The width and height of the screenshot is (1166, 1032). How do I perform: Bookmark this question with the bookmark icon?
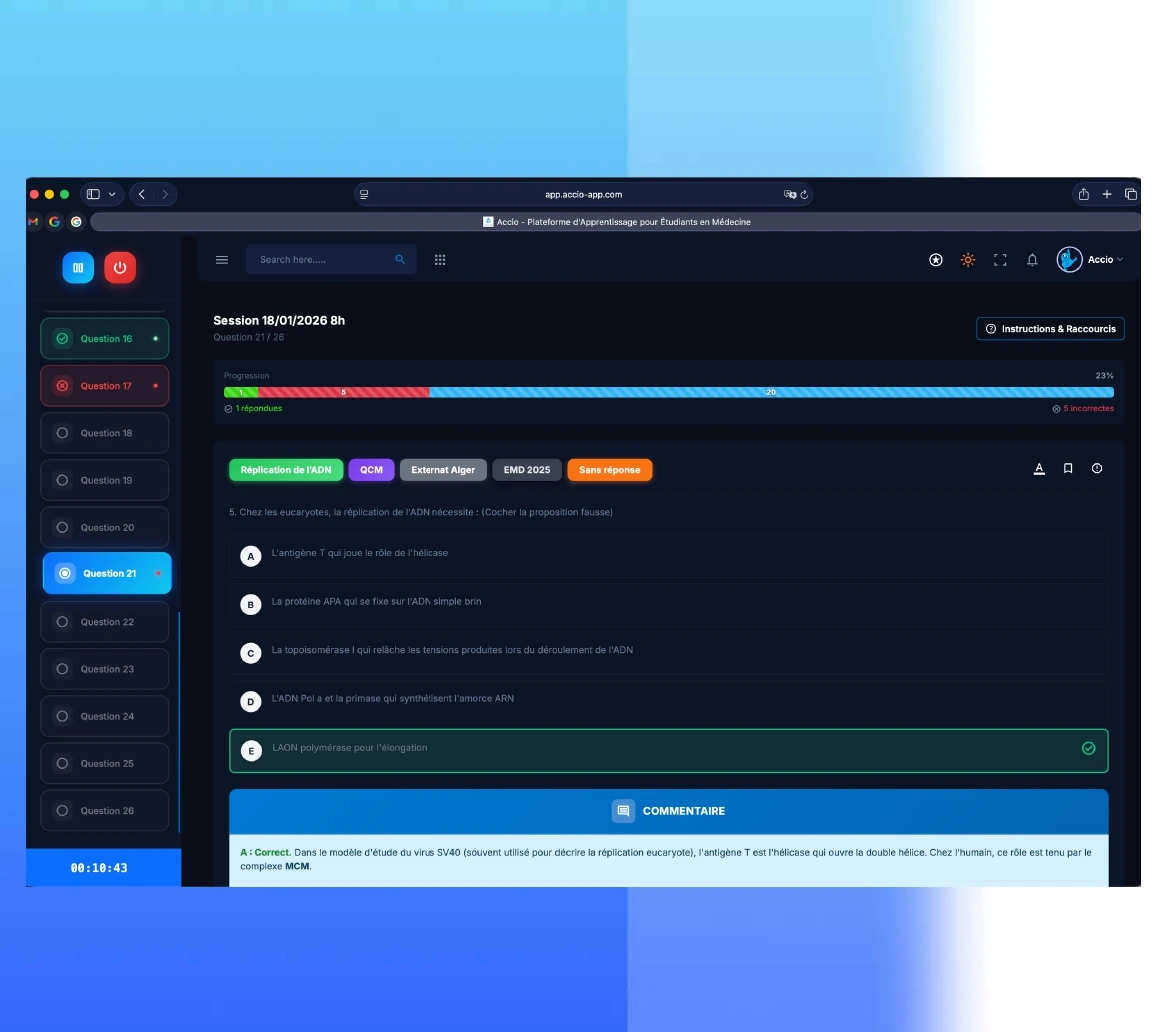(1068, 469)
